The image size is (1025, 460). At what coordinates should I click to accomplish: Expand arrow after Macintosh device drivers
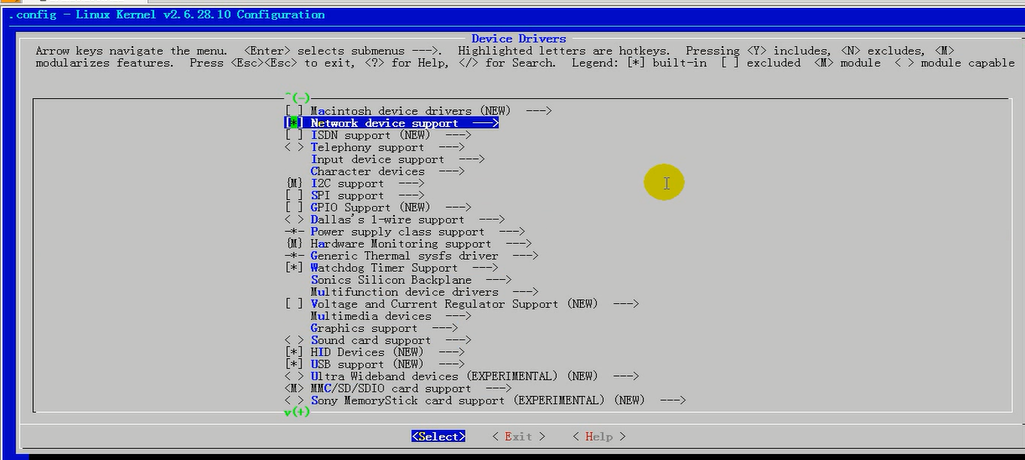[539, 111]
